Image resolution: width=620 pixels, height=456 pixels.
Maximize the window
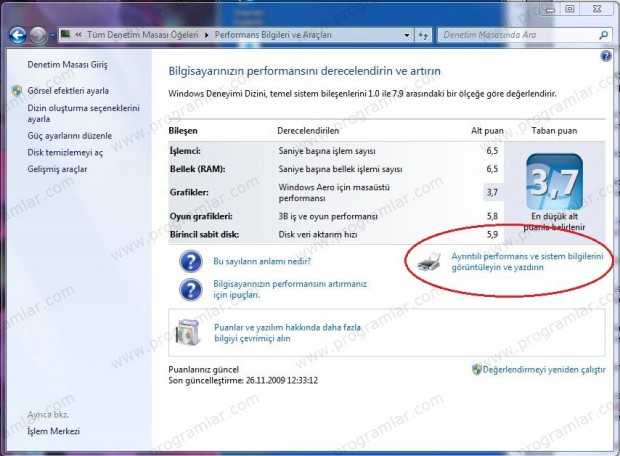pyautogui.click(x=569, y=9)
